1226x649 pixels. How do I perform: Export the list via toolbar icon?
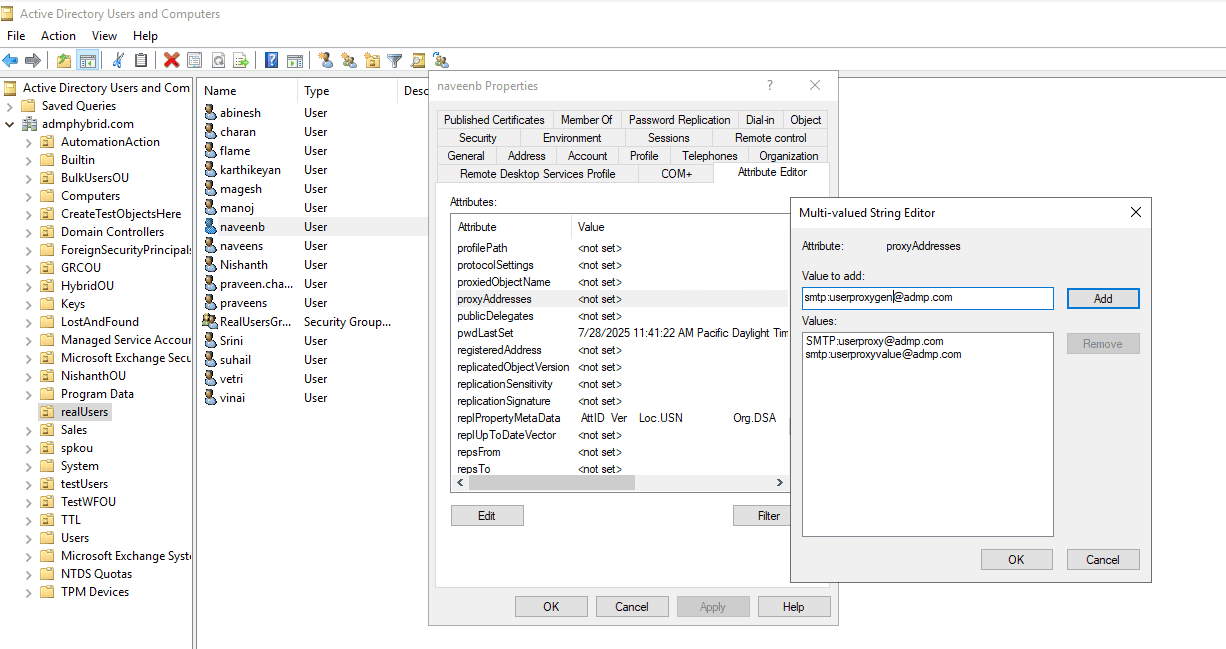click(x=242, y=60)
